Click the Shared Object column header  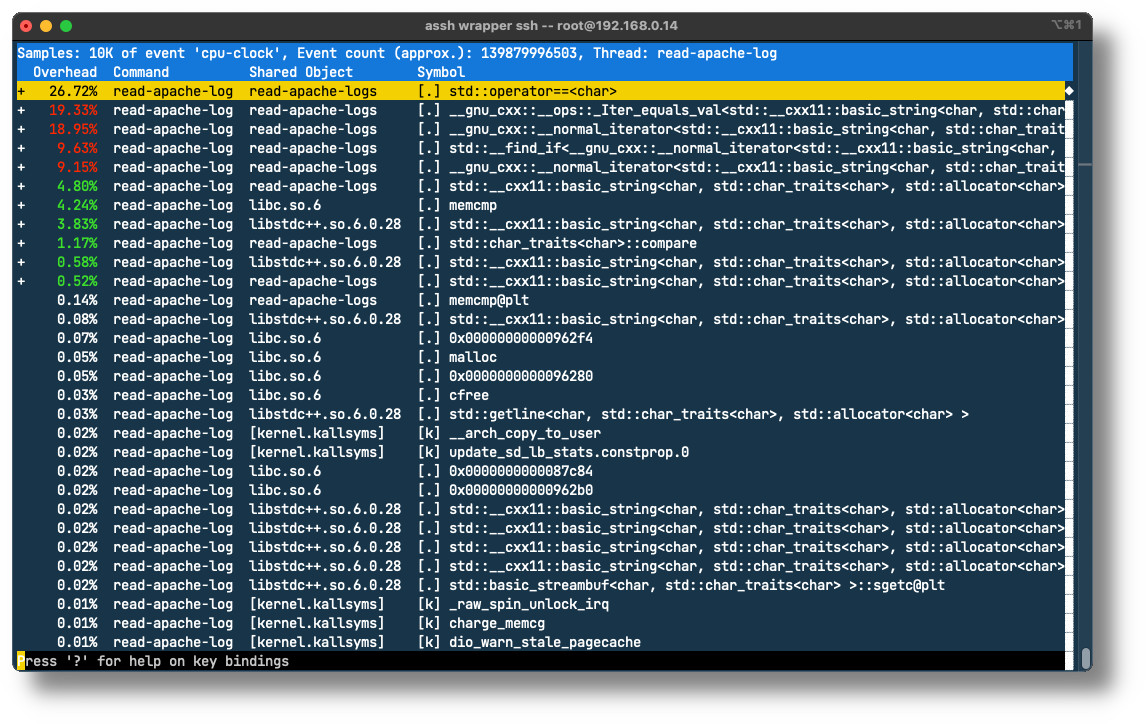(x=301, y=72)
